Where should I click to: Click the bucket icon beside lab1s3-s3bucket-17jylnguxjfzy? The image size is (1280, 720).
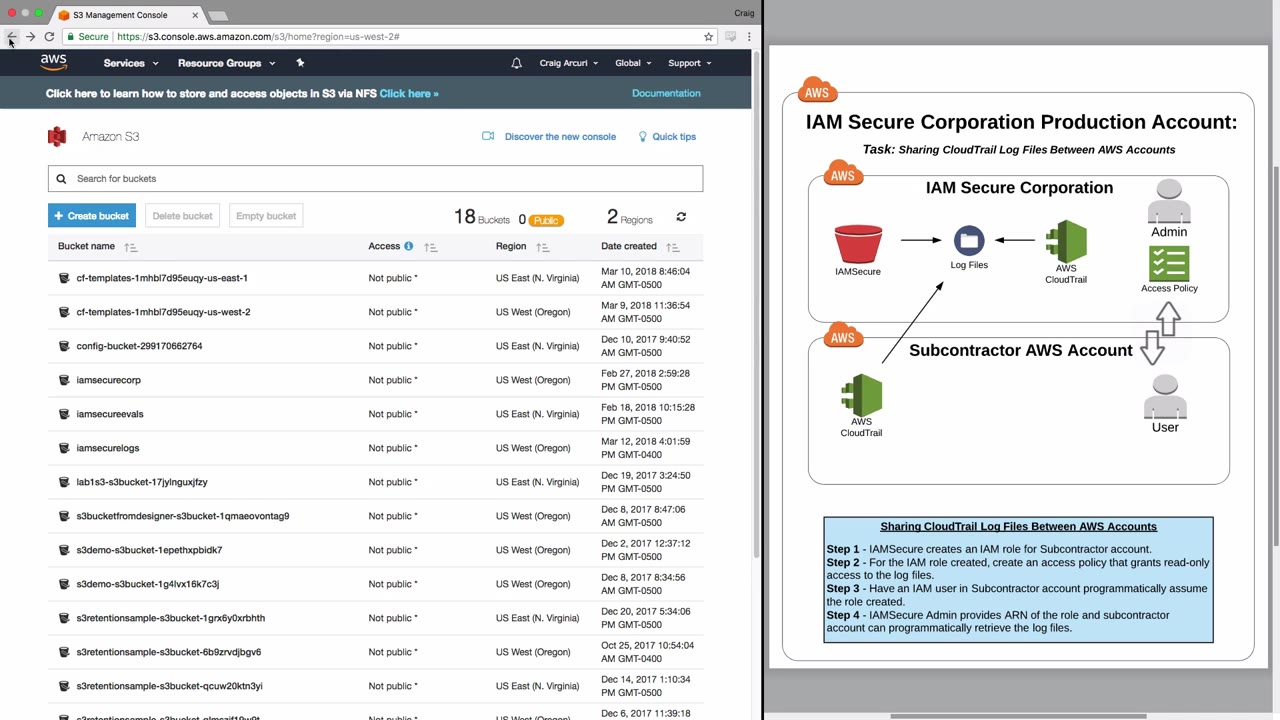pyautogui.click(x=64, y=482)
